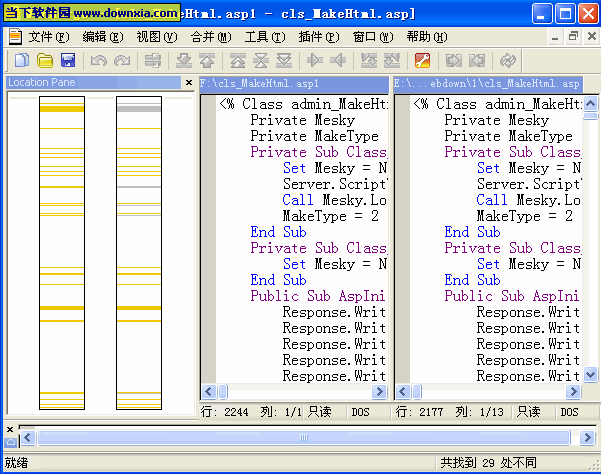Click the right file bar in the Location Pane
Screen dimensions: 601x474
[139, 253]
